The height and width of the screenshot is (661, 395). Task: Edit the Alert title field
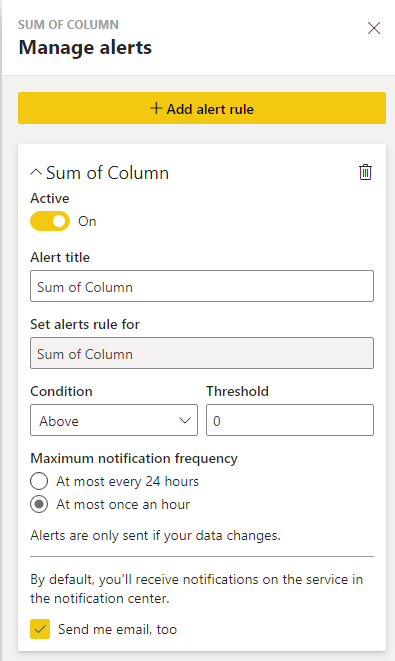tap(202, 286)
